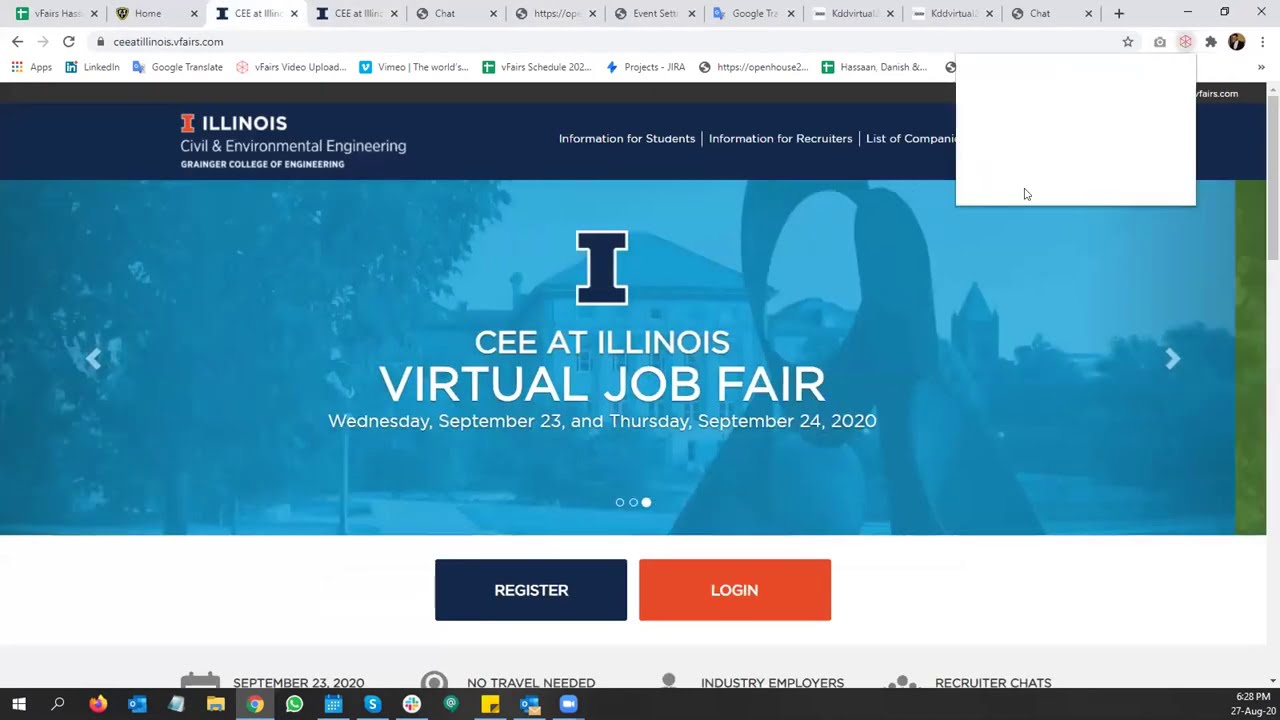Close the Event Settings tab
Screen dimensions: 1280x720
691,13
